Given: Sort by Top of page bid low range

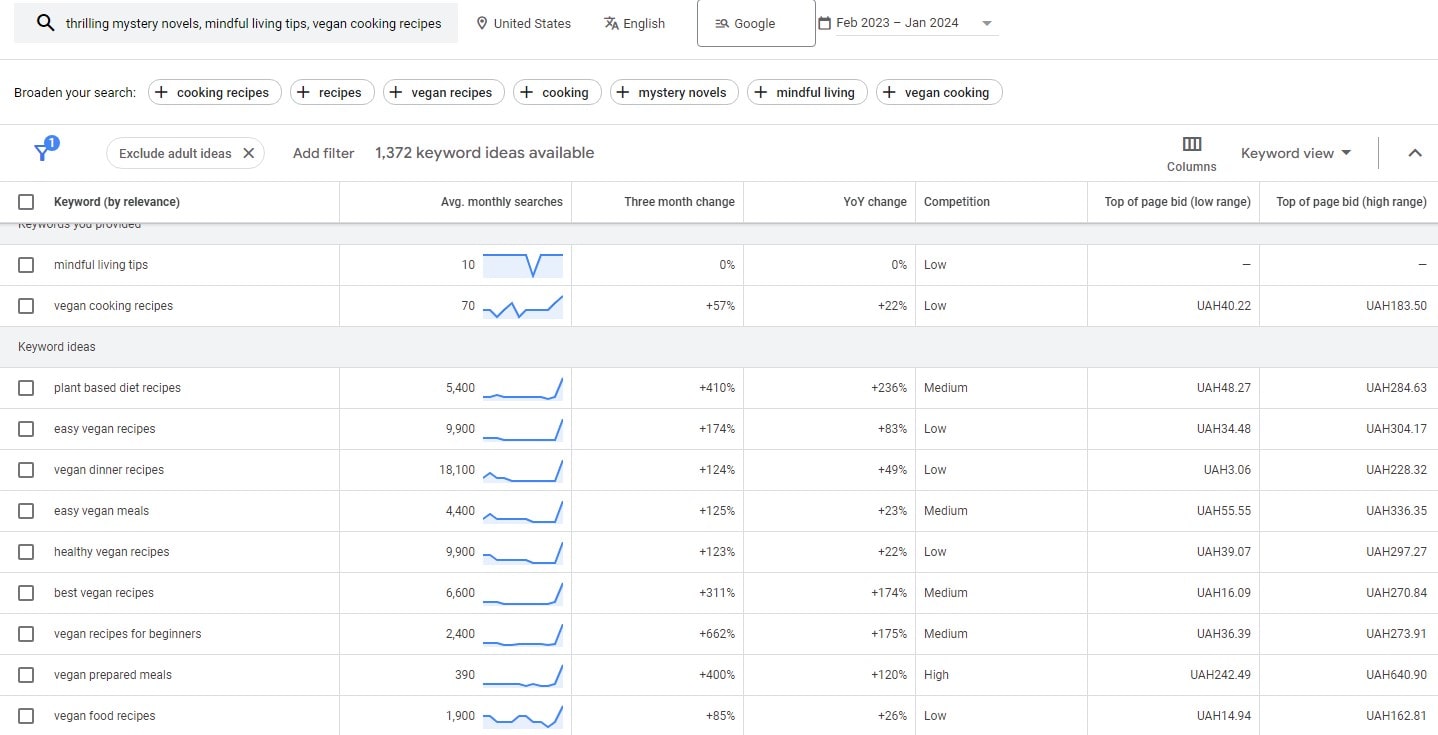Looking at the screenshot, I should coord(1178,202).
